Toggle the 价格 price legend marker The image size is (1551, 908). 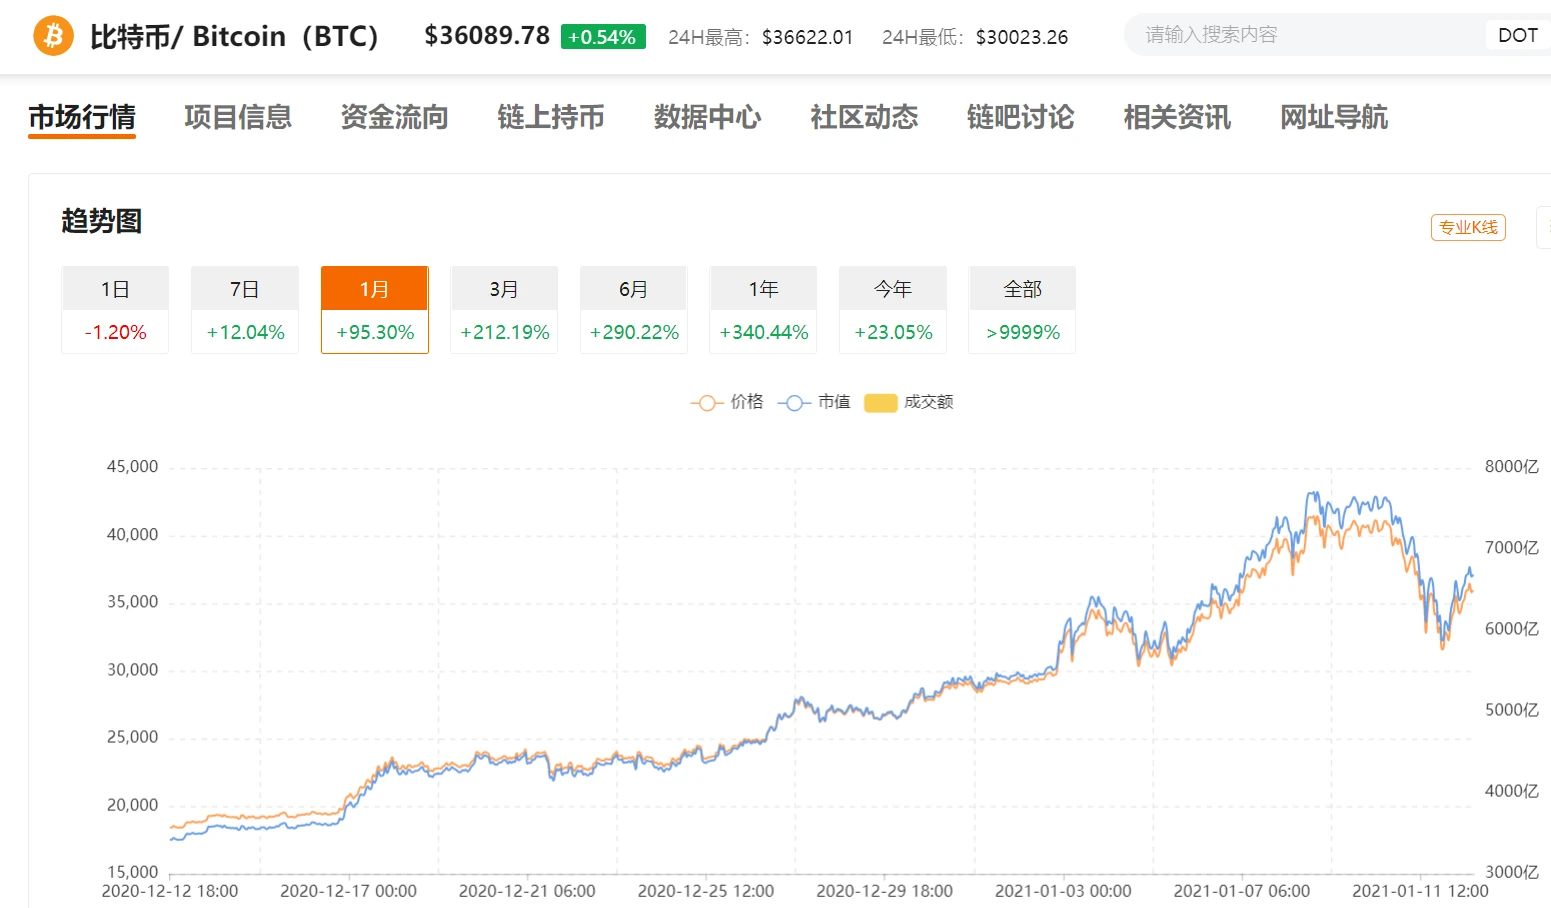[706, 403]
